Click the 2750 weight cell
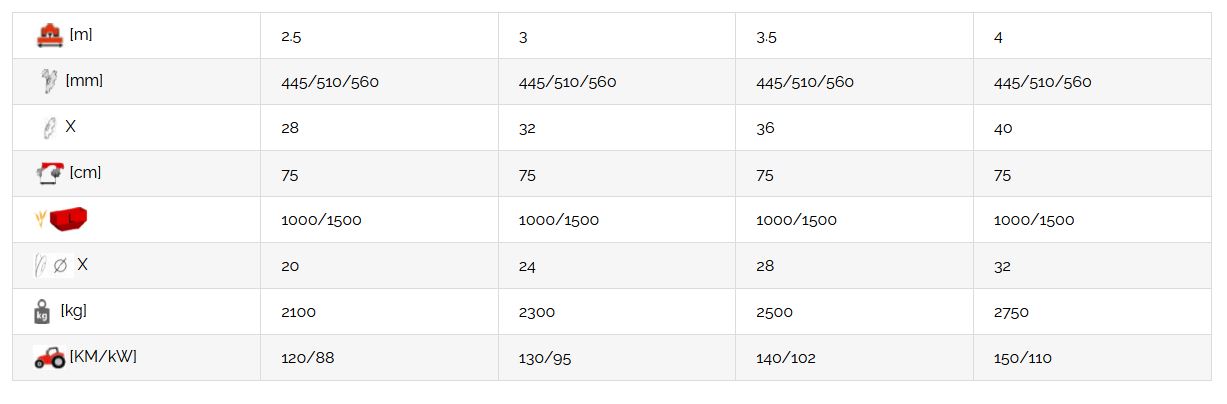This screenshot has height=404, width=1227. pyautogui.click(x=1011, y=312)
